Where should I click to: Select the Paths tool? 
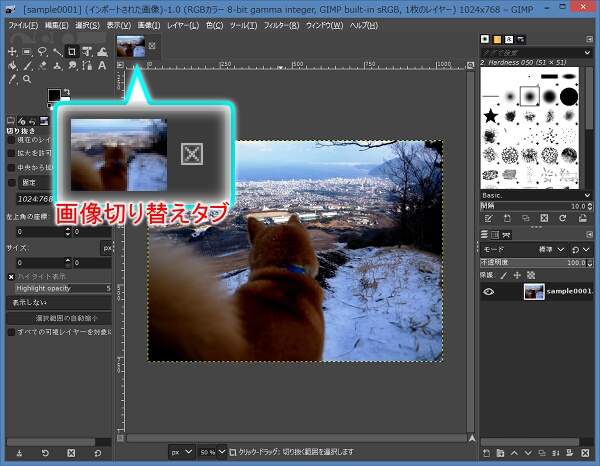tap(87, 65)
